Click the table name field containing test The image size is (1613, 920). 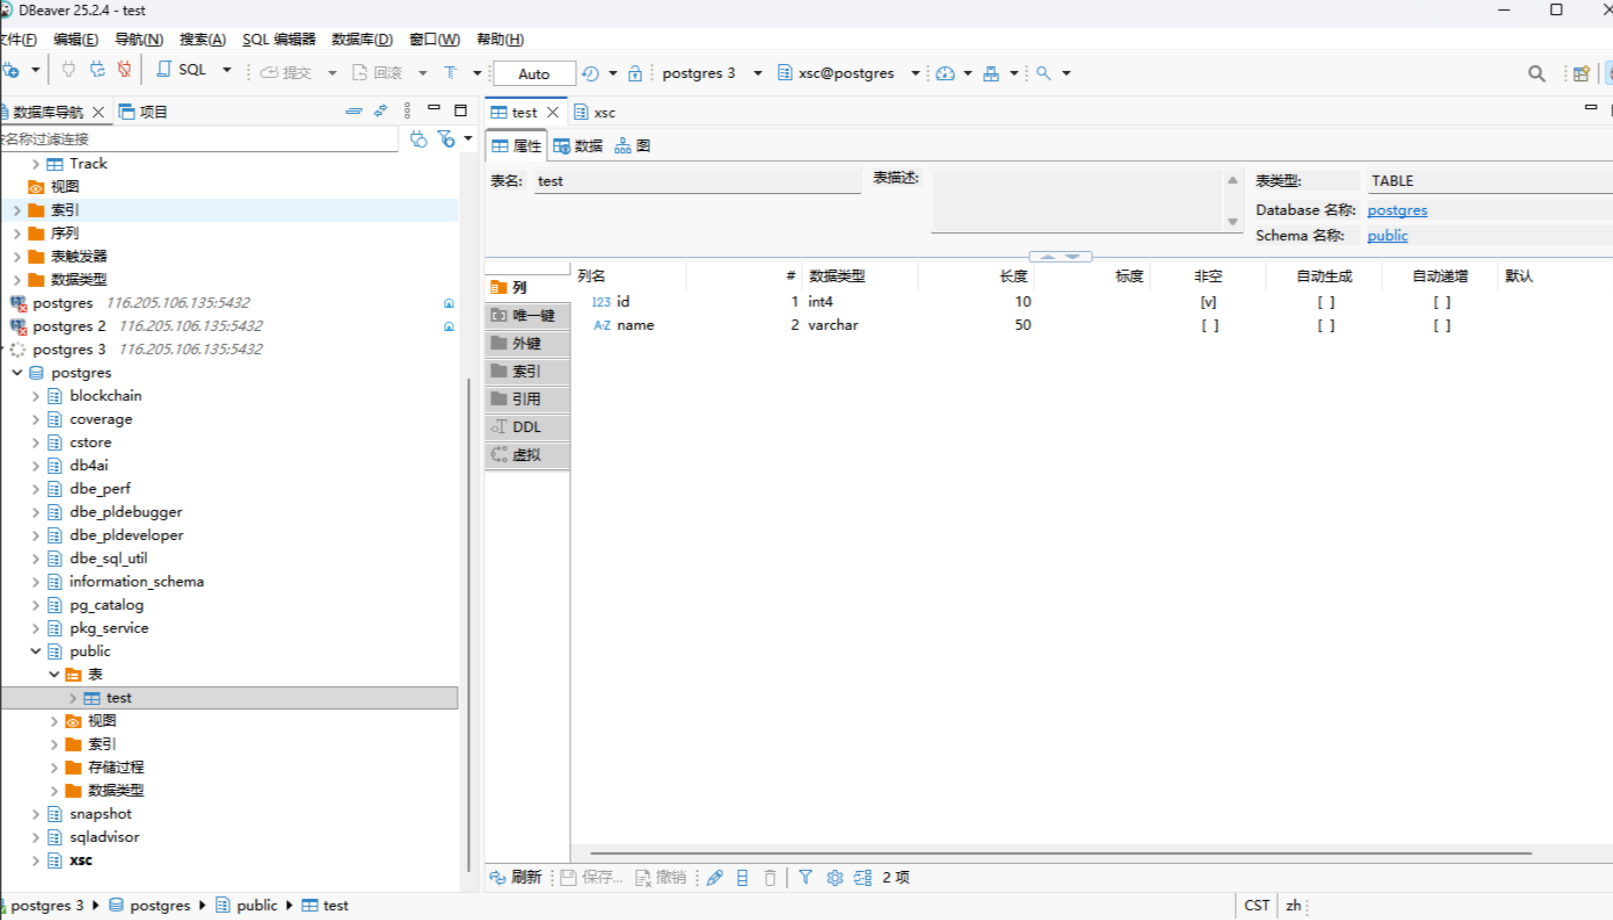click(697, 181)
